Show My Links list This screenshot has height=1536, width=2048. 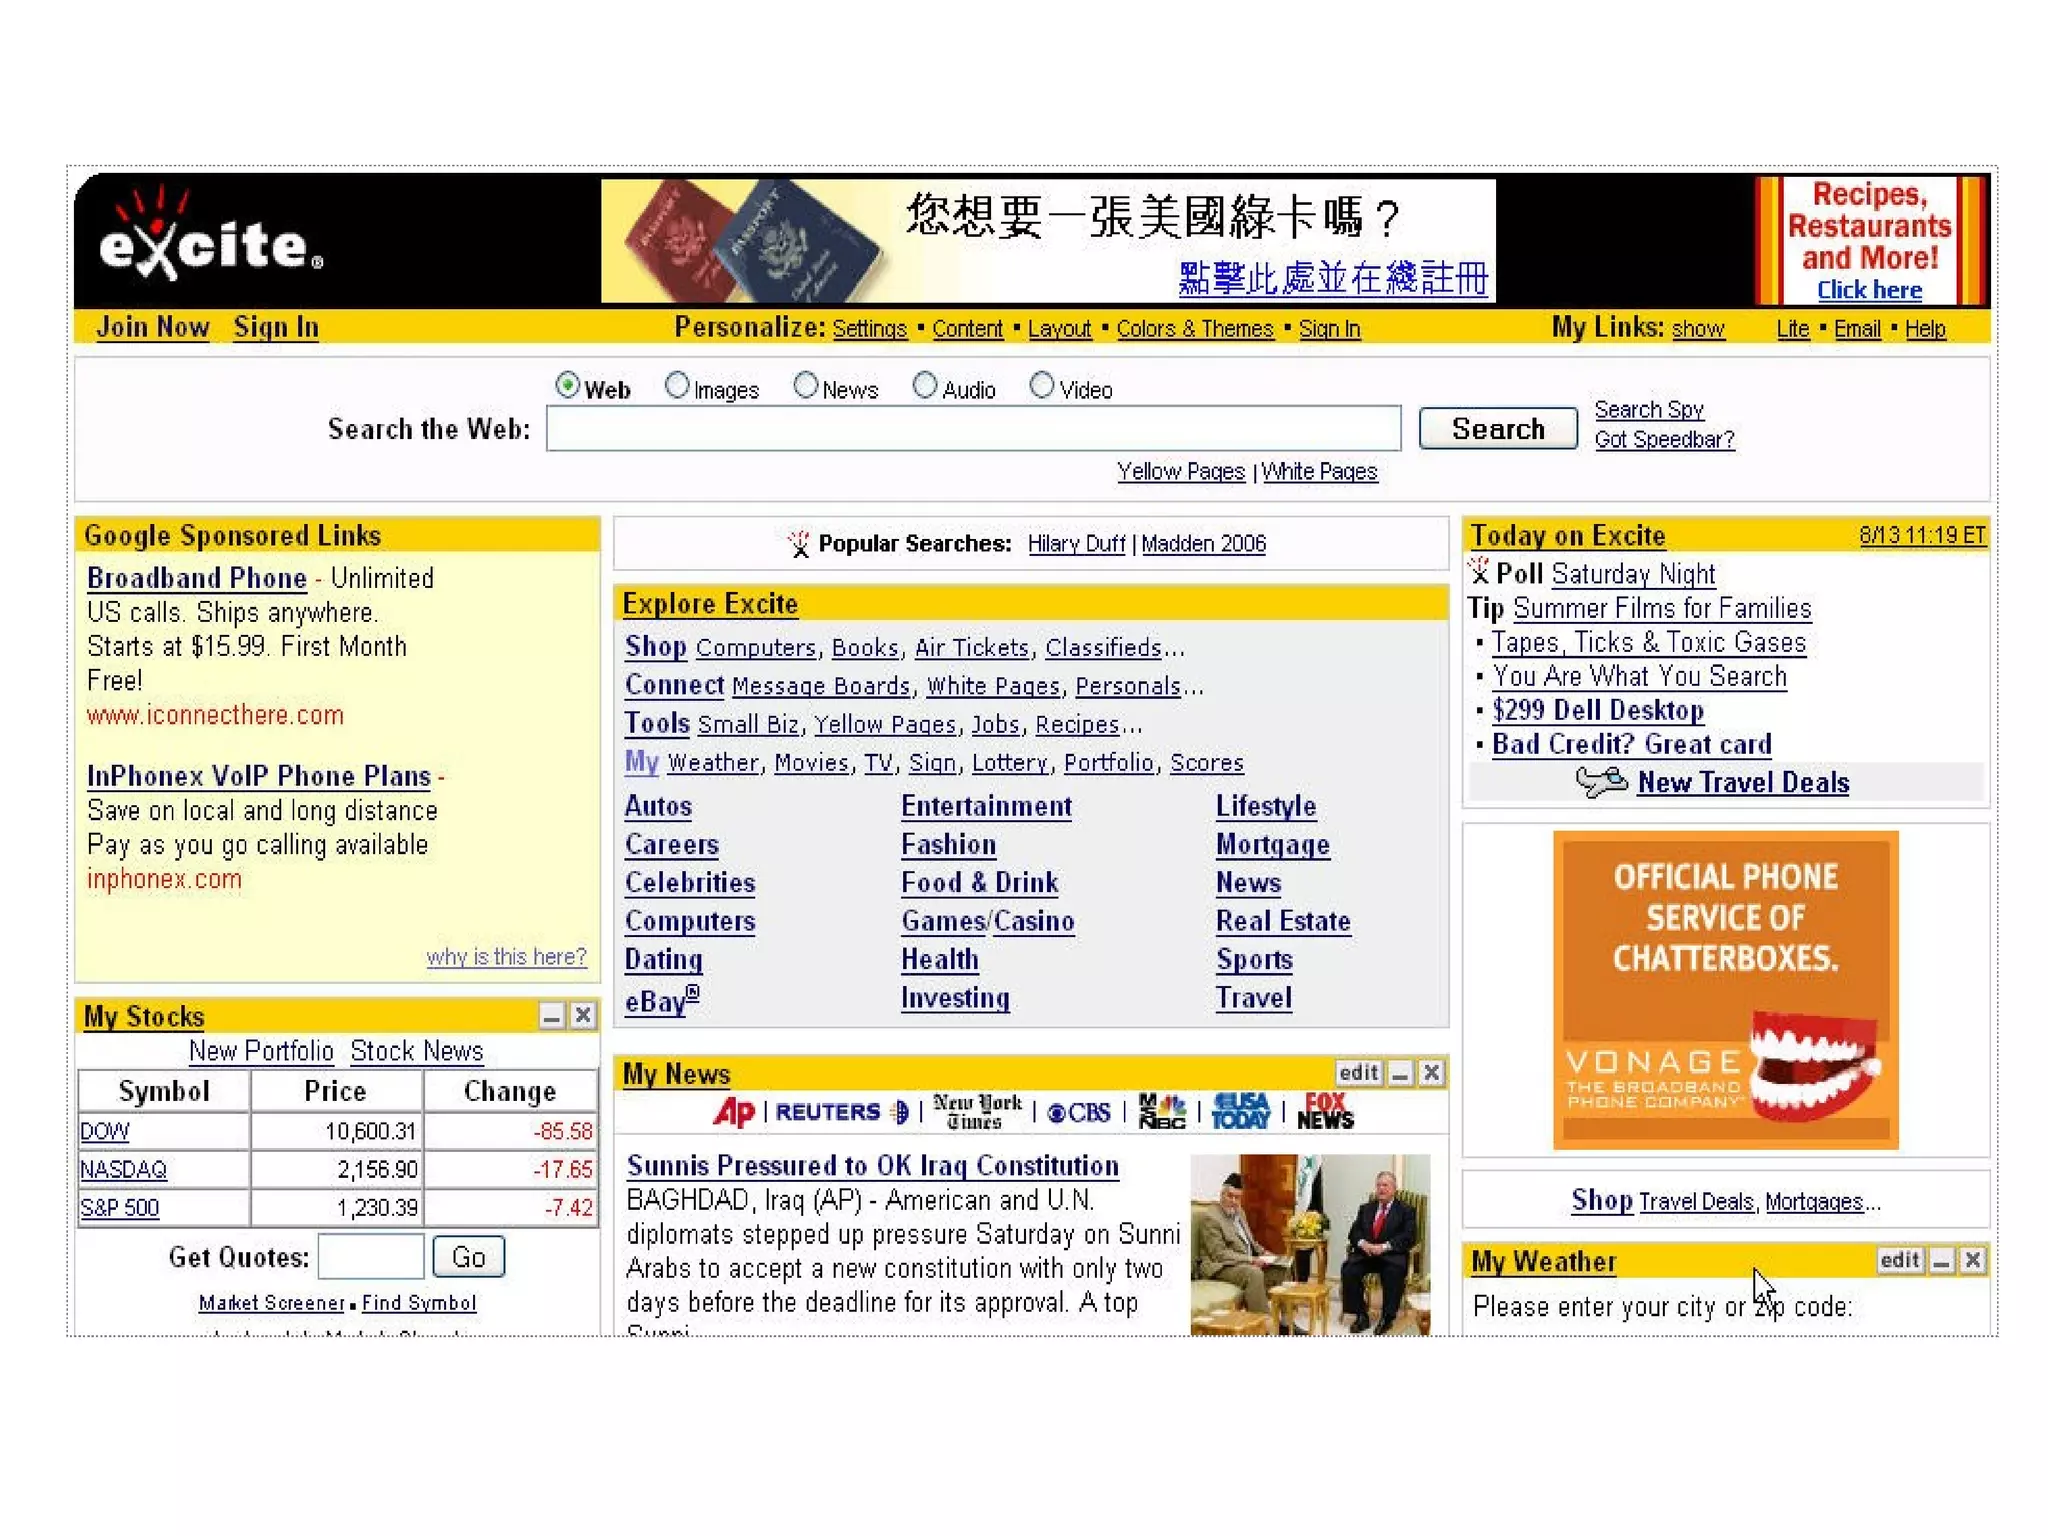tap(1697, 329)
